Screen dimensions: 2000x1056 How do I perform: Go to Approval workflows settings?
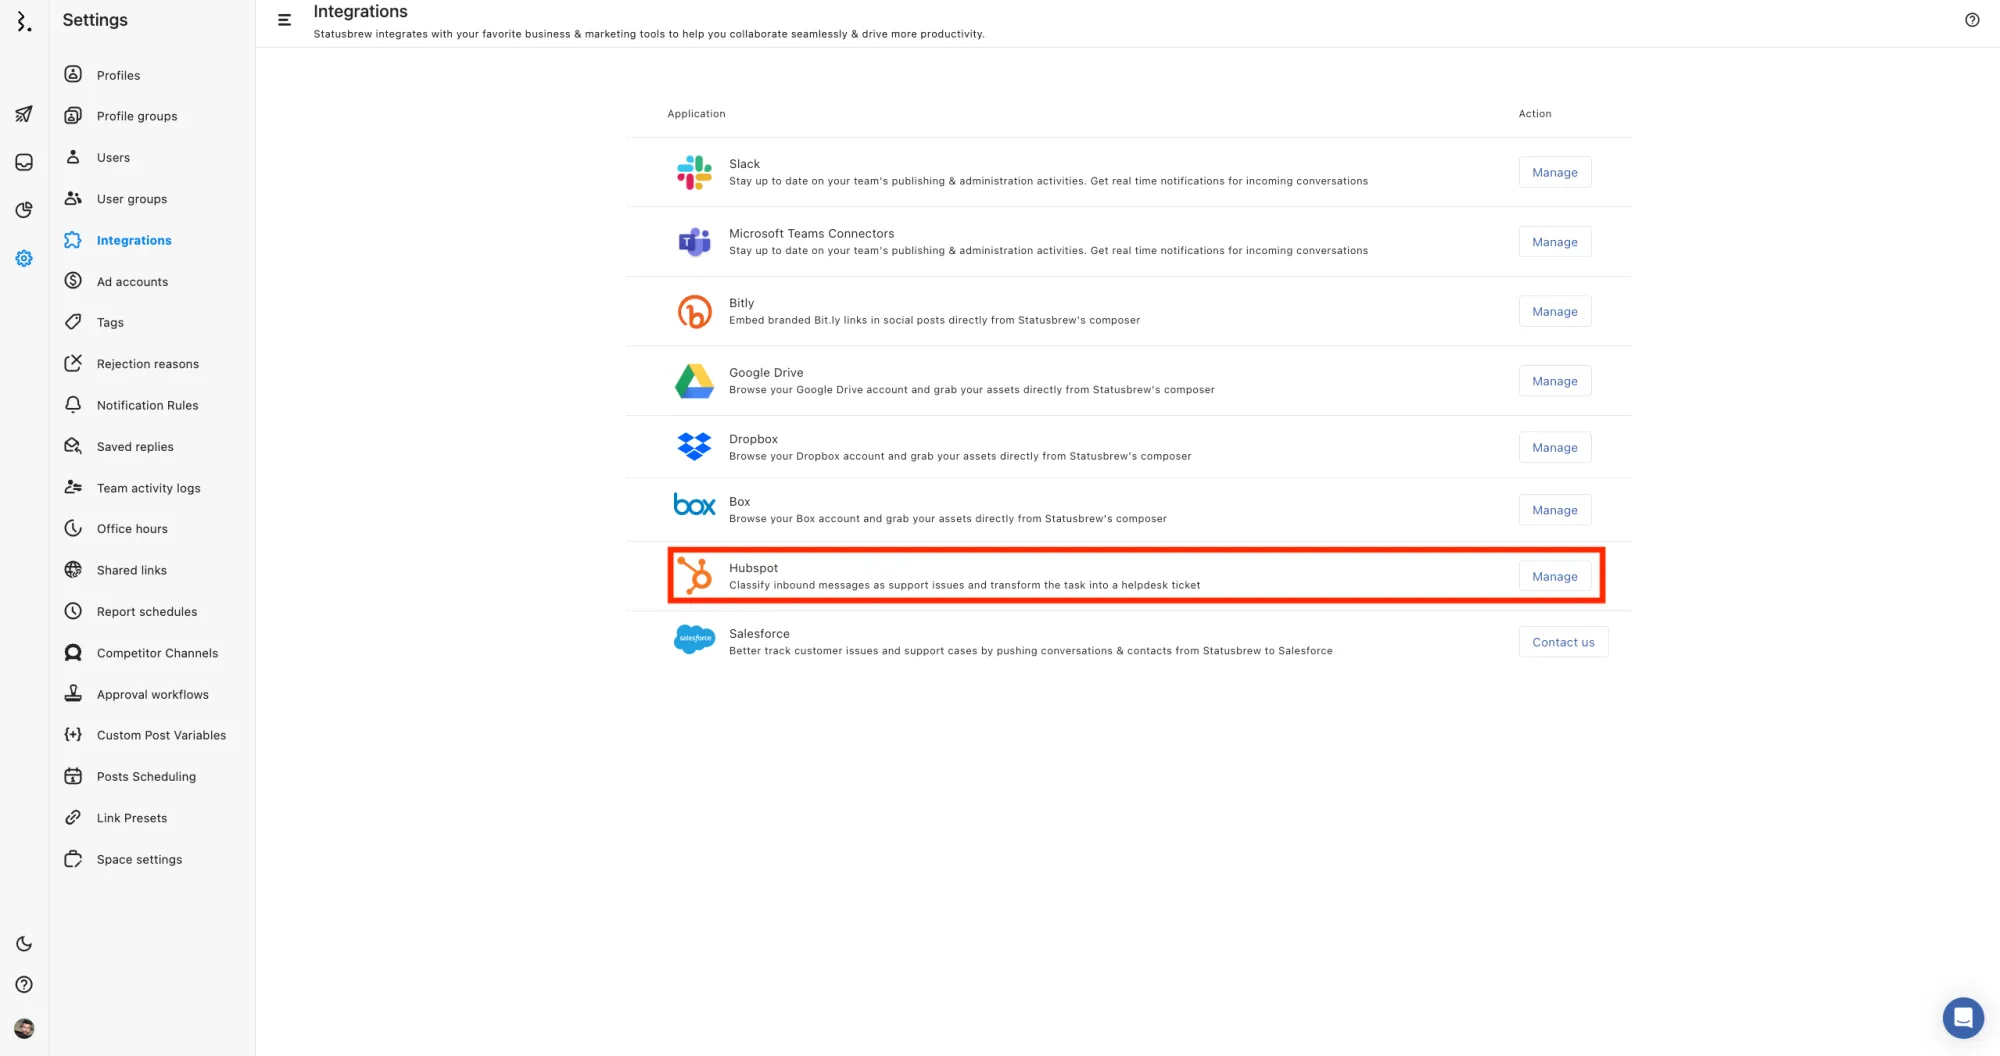(x=152, y=694)
